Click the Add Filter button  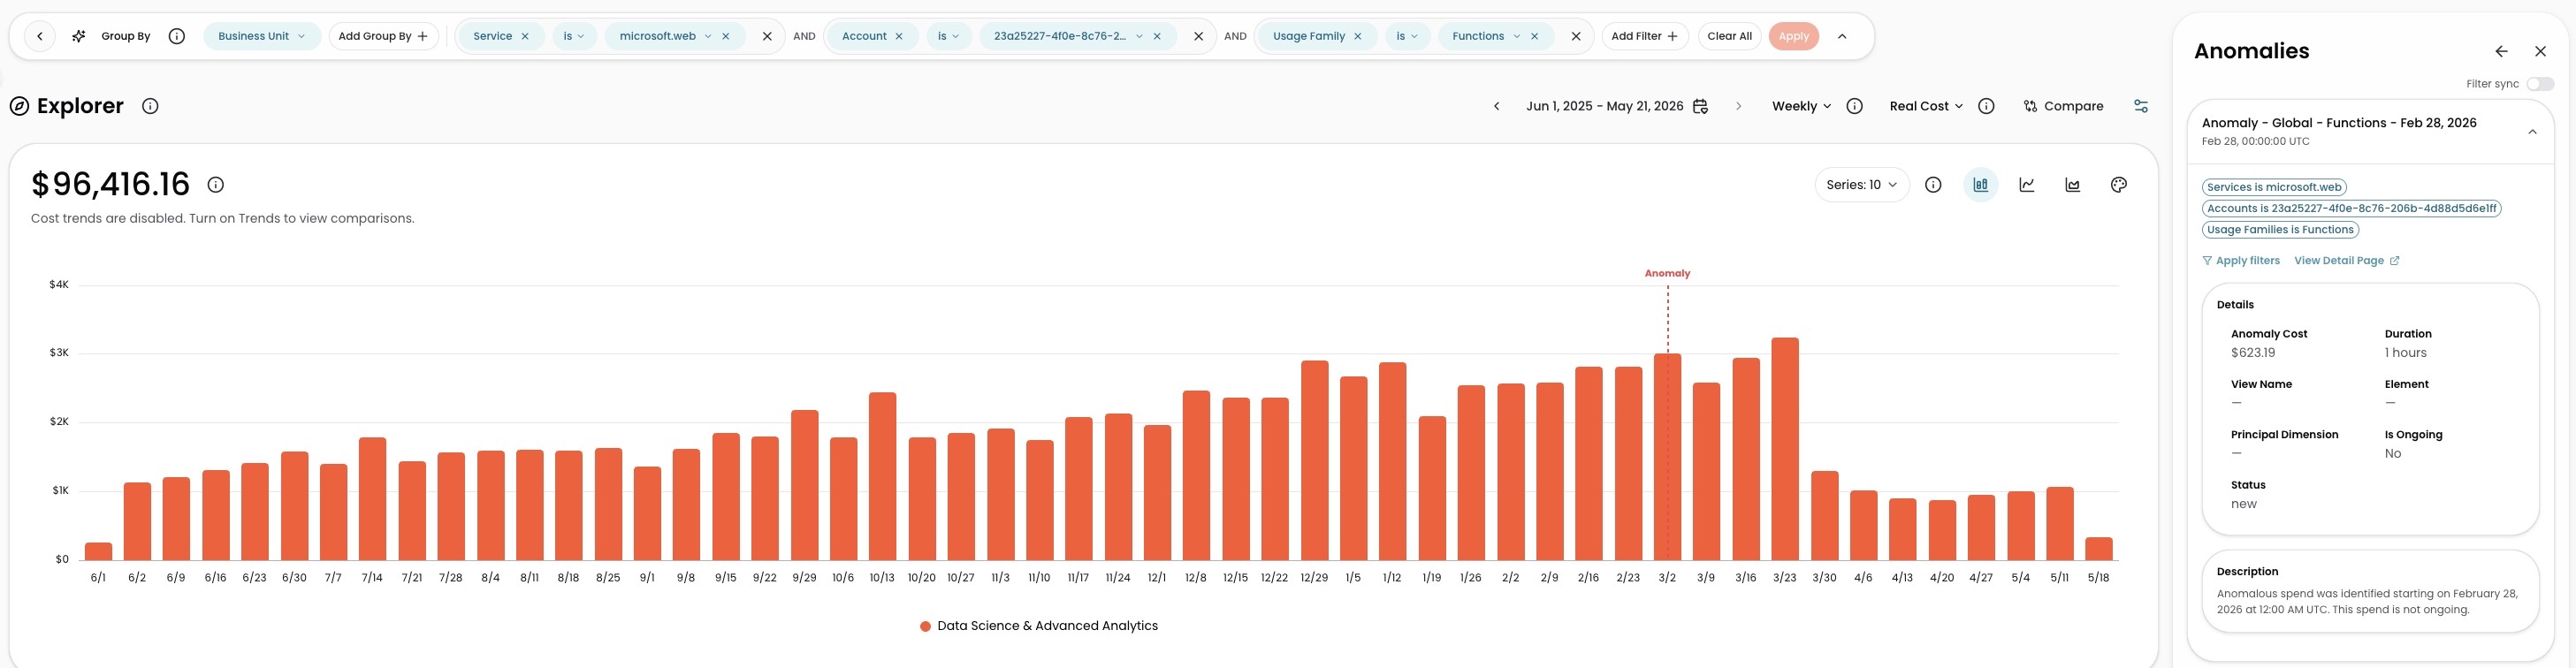tap(1644, 36)
